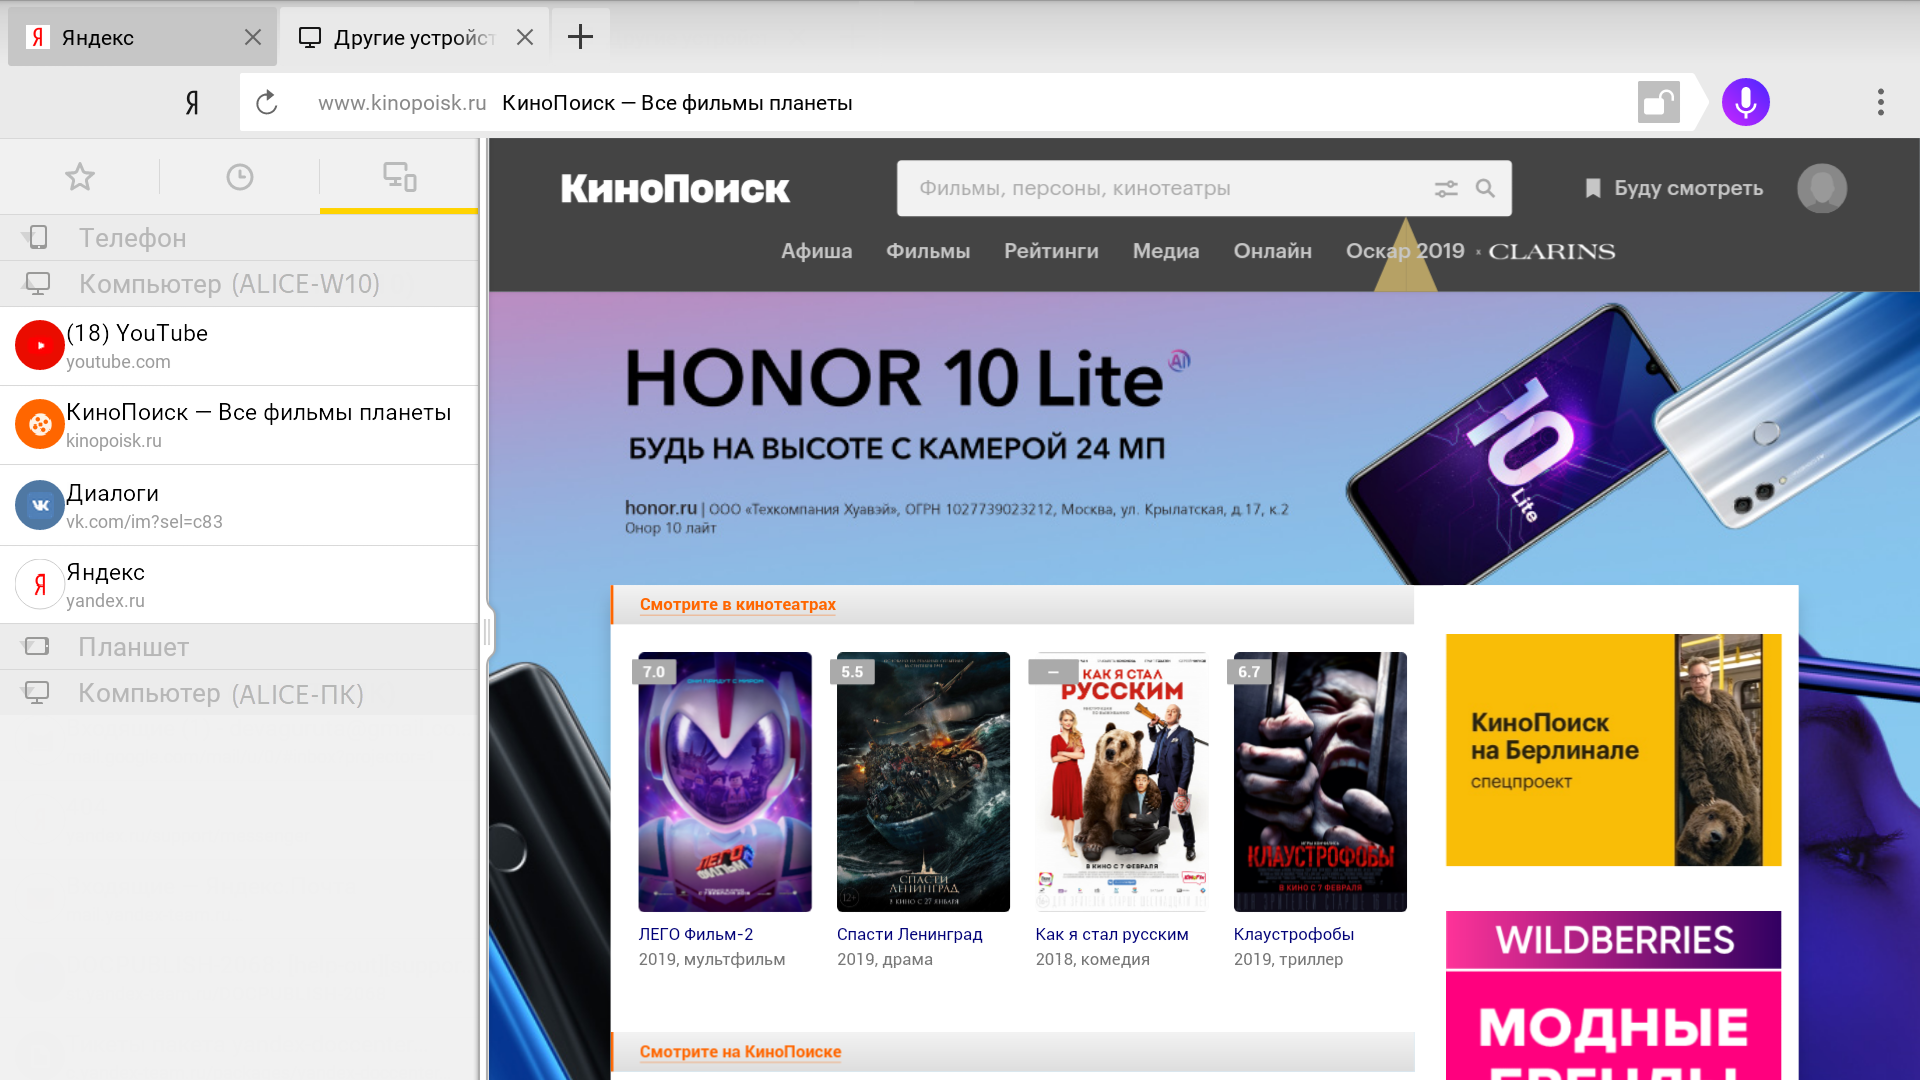Switch to the Other devices panel tab
The width and height of the screenshot is (1920, 1080).
pos(400,177)
